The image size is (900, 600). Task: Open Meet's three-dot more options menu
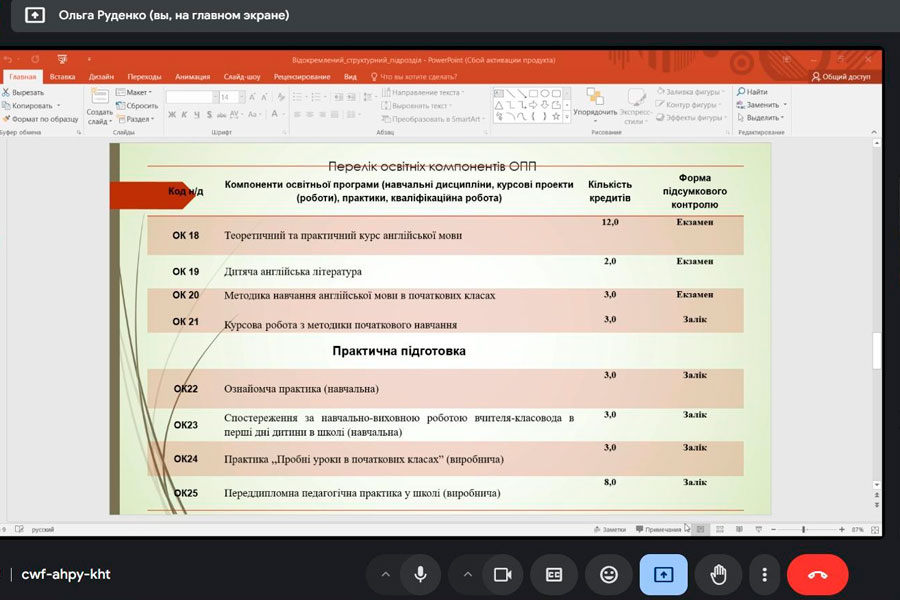[x=764, y=574]
